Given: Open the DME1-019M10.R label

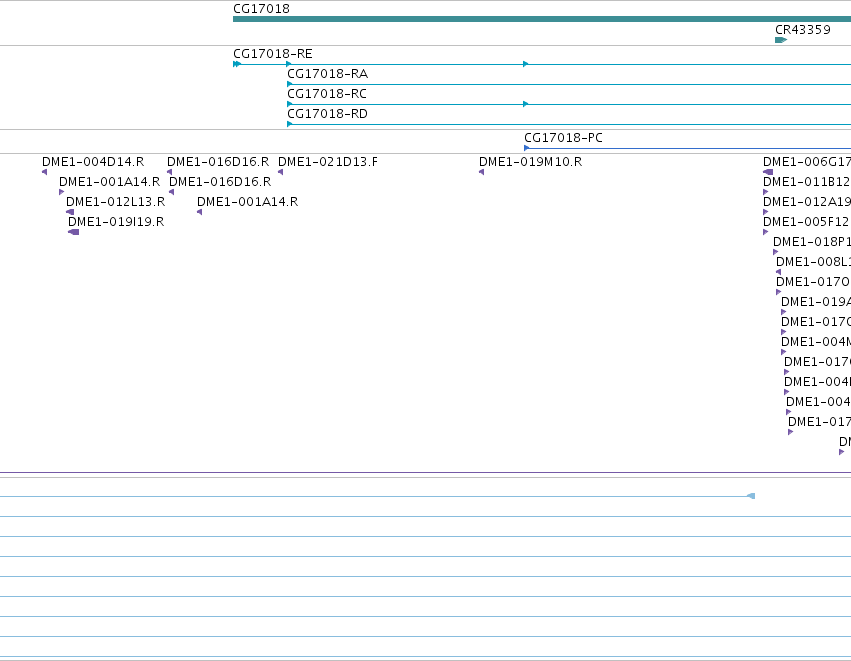Looking at the screenshot, I should (x=530, y=162).
